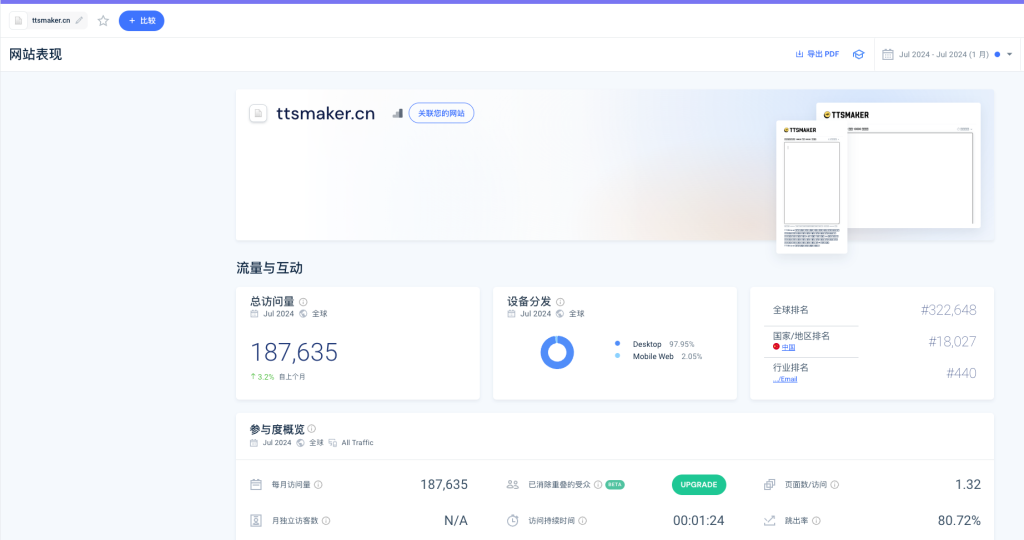Open the TTSMAKER mobile preview thumbnail
The height and width of the screenshot is (540, 1024).
coord(812,187)
